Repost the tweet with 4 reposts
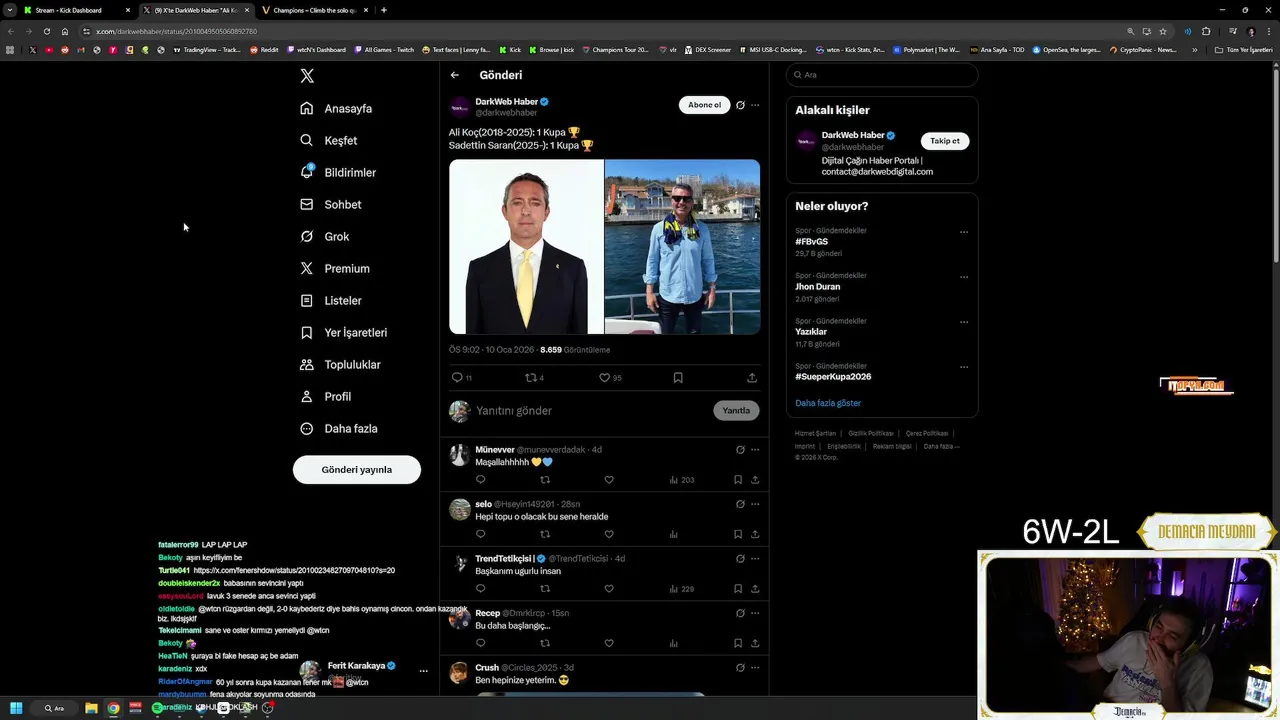 click(531, 377)
